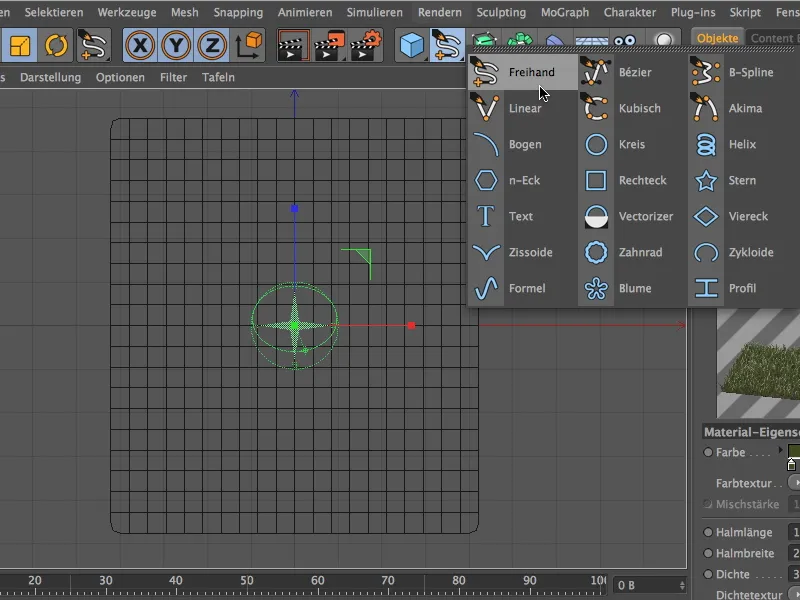Open the Filter viewport menu

click(x=173, y=76)
